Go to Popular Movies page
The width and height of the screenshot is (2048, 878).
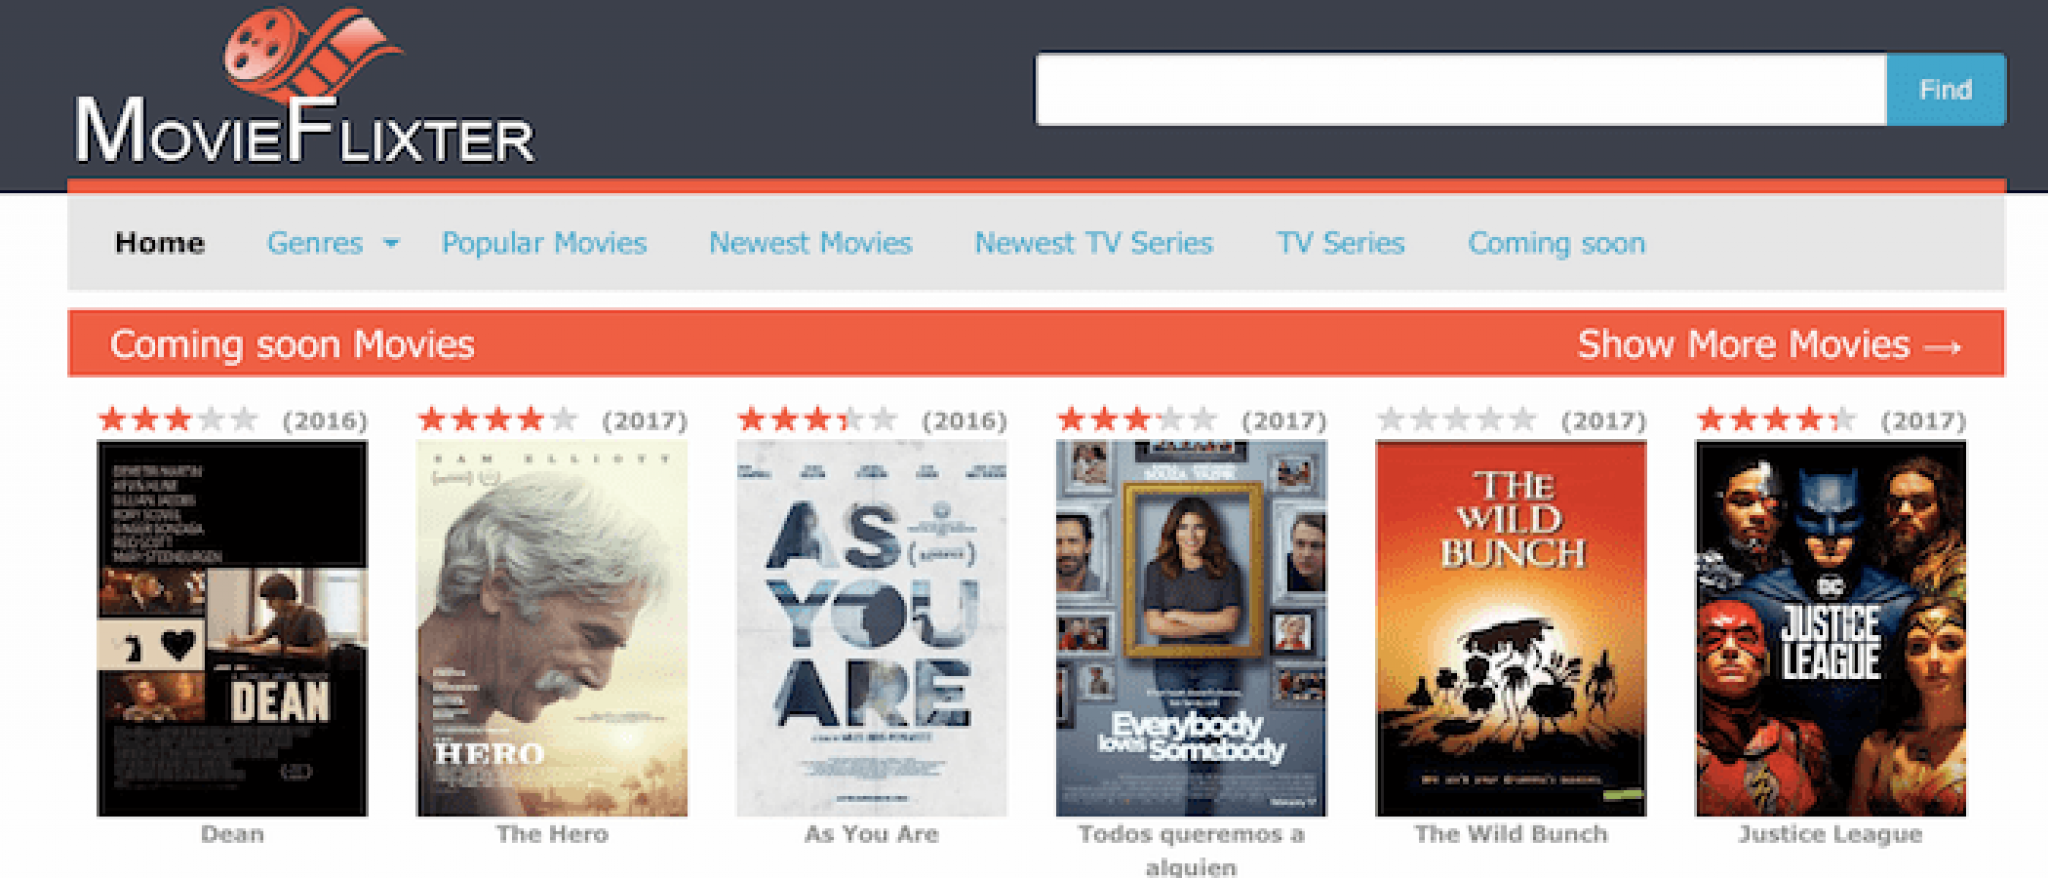point(544,243)
